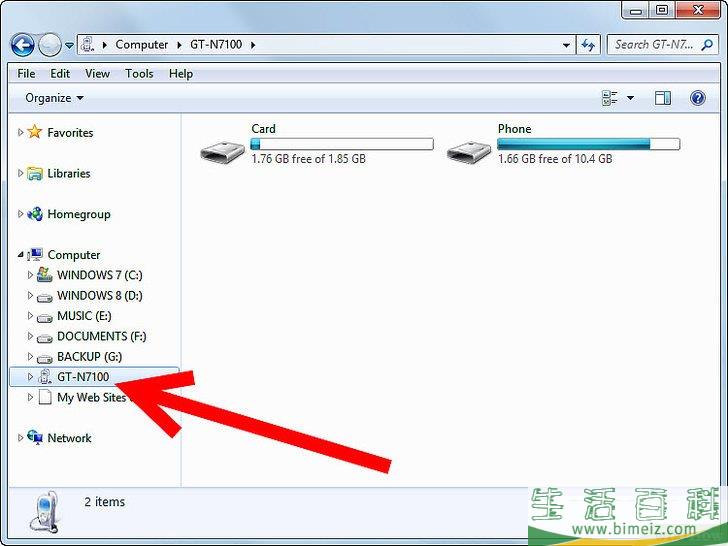Expand BACKUP (G:) node
This screenshot has width=728, height=546.
pos(30,356)
